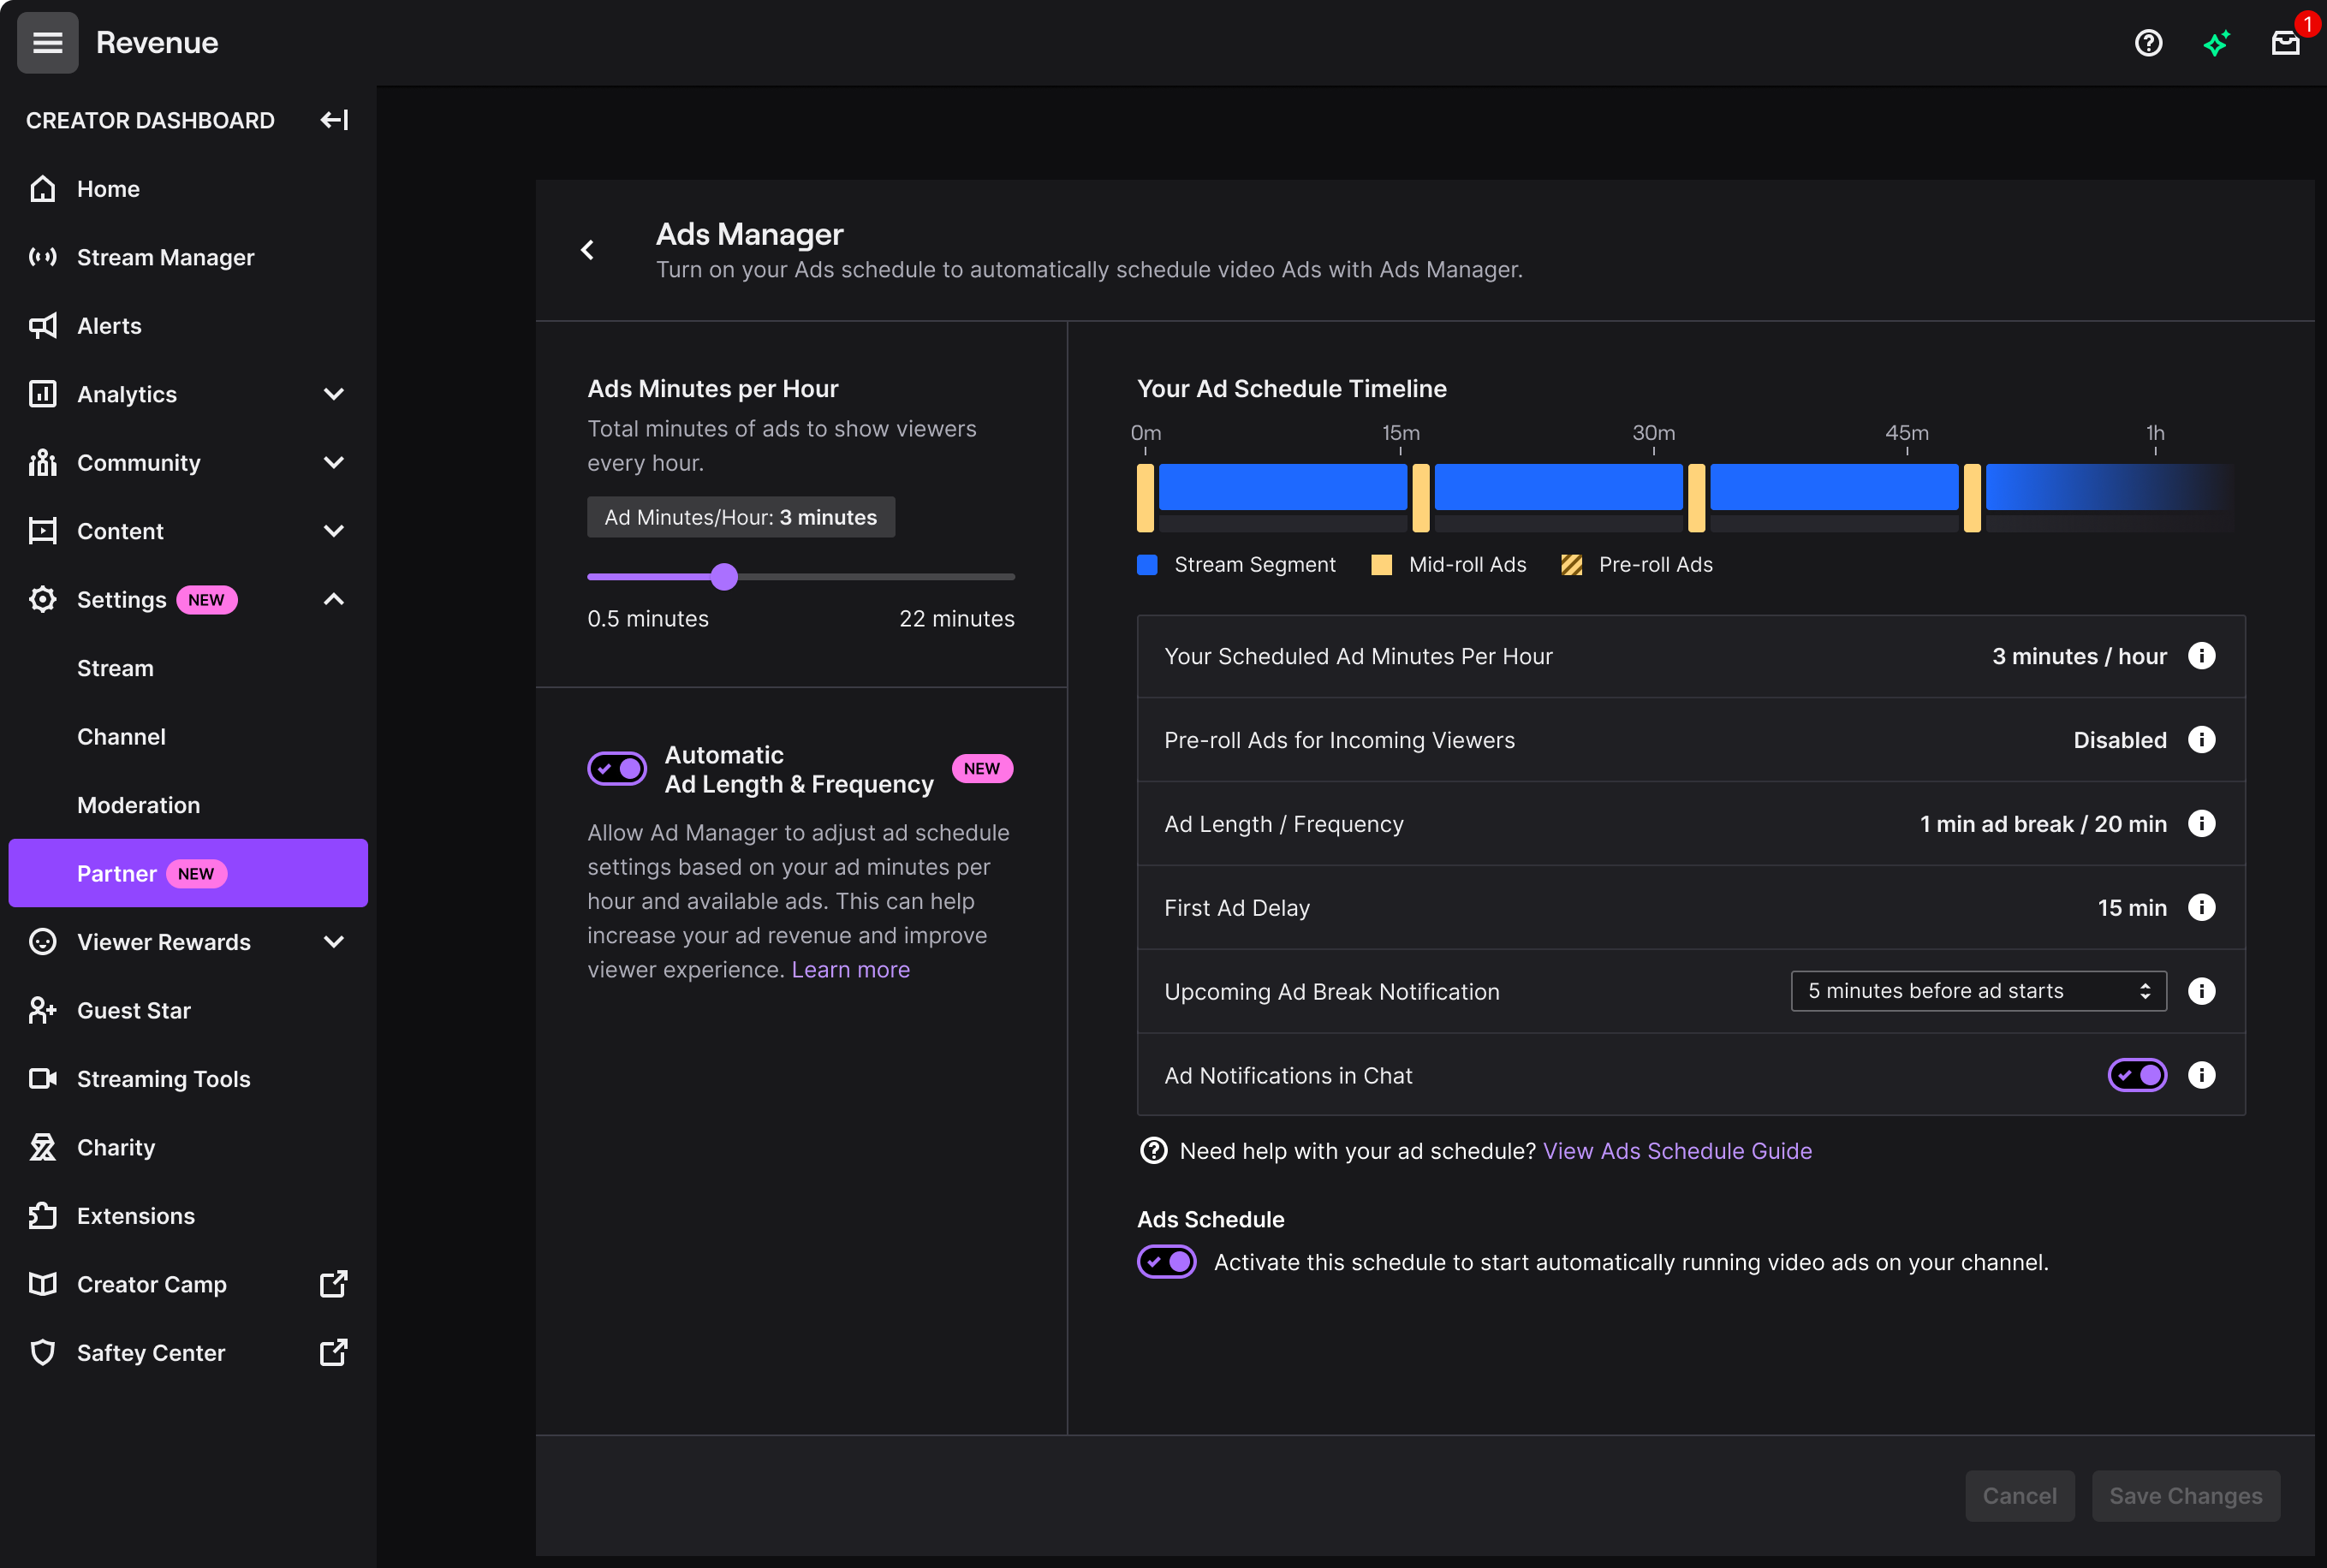Collapse the Settings submenu chevron
Viewport: 2327px width, 1568px height.
(x=334, y=600)
